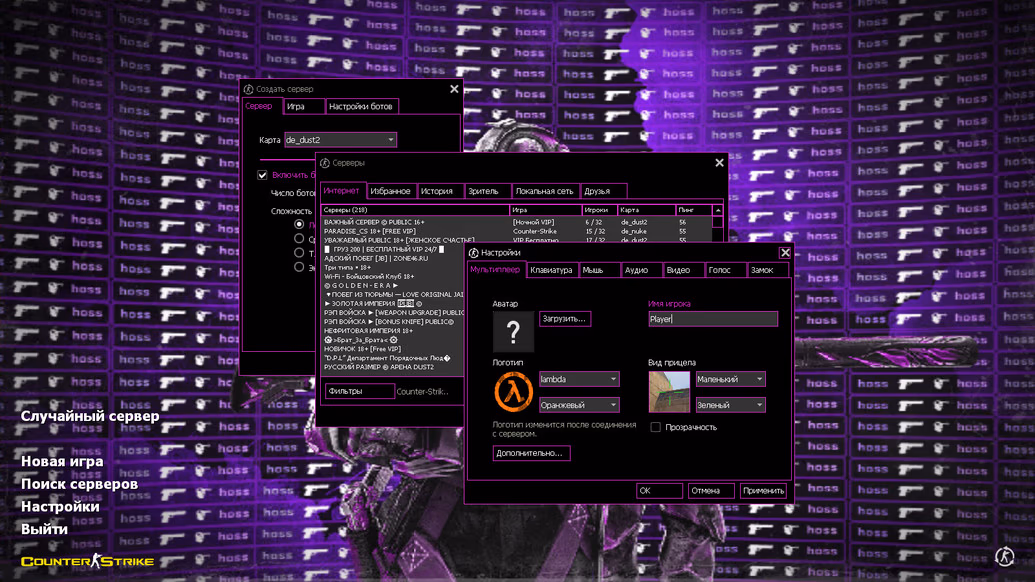Open the Зеленый crosshair color dropdown
The image size is (1035, 582).
click(x=730, y=405)
